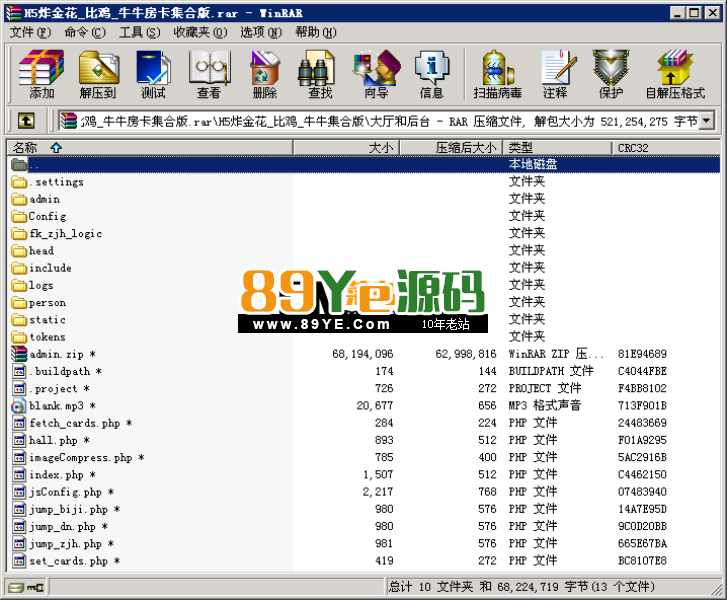Screen dimensions: 727x600
Task: Select the Config folder row
Action: coord(364,216)
